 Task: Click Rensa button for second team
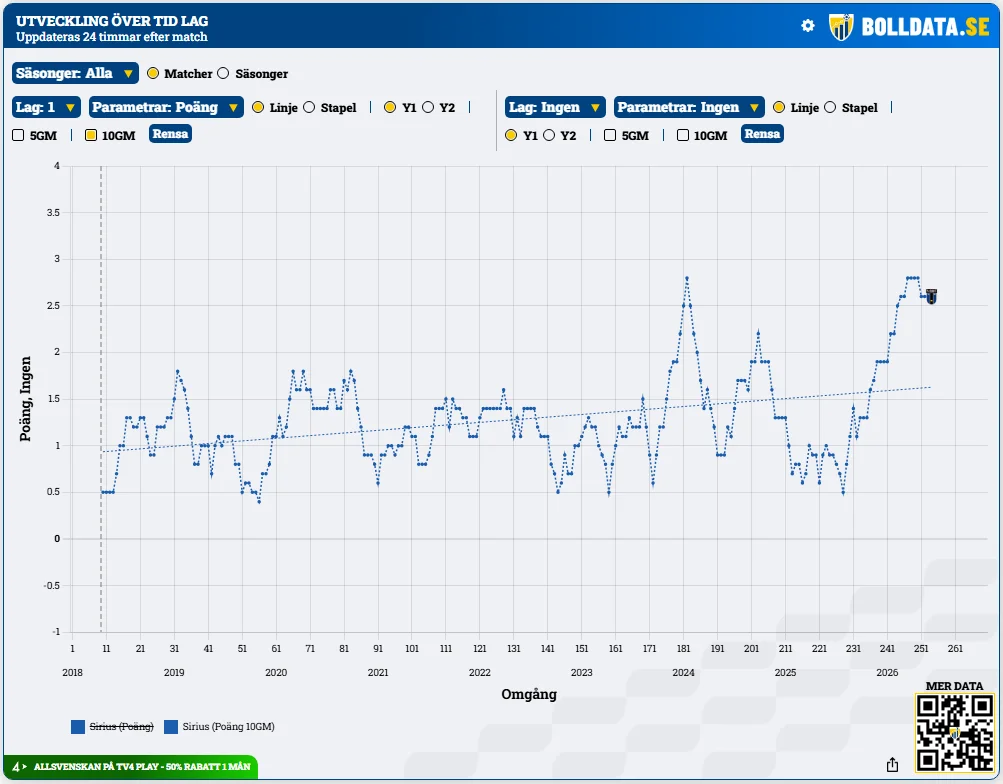762,134
